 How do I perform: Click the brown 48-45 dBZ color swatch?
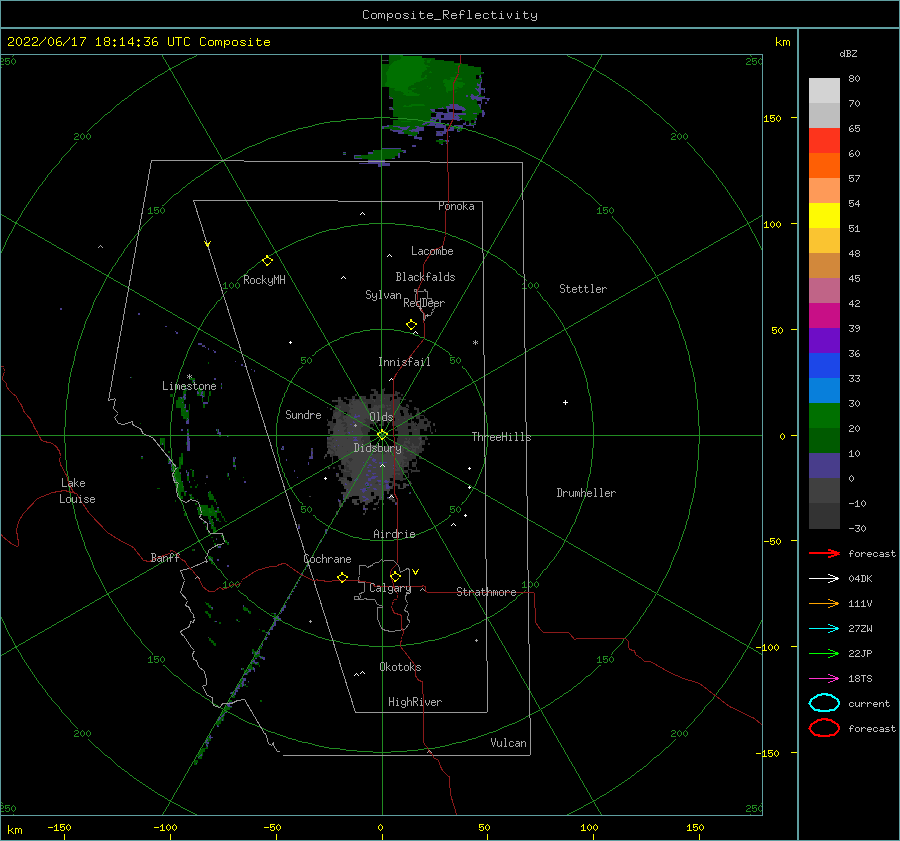(824, 266)
